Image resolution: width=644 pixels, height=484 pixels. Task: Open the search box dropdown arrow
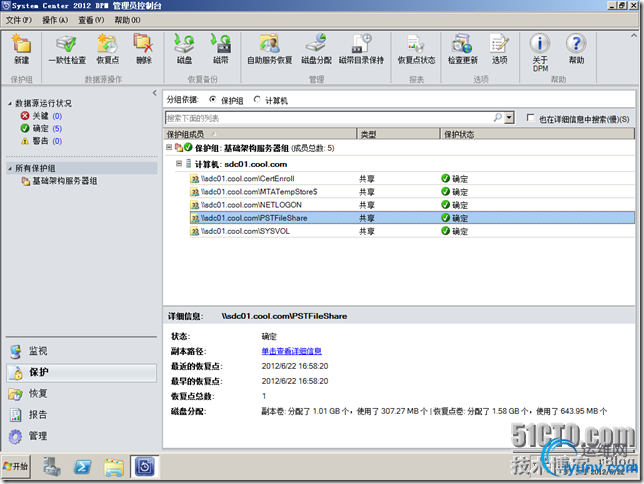click(x=509, y=118)
